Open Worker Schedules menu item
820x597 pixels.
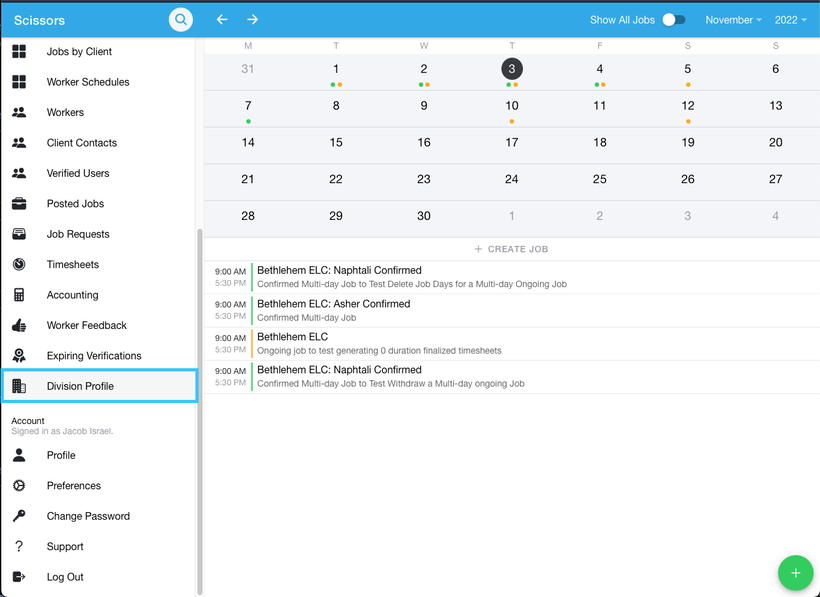tap(99, 82)
